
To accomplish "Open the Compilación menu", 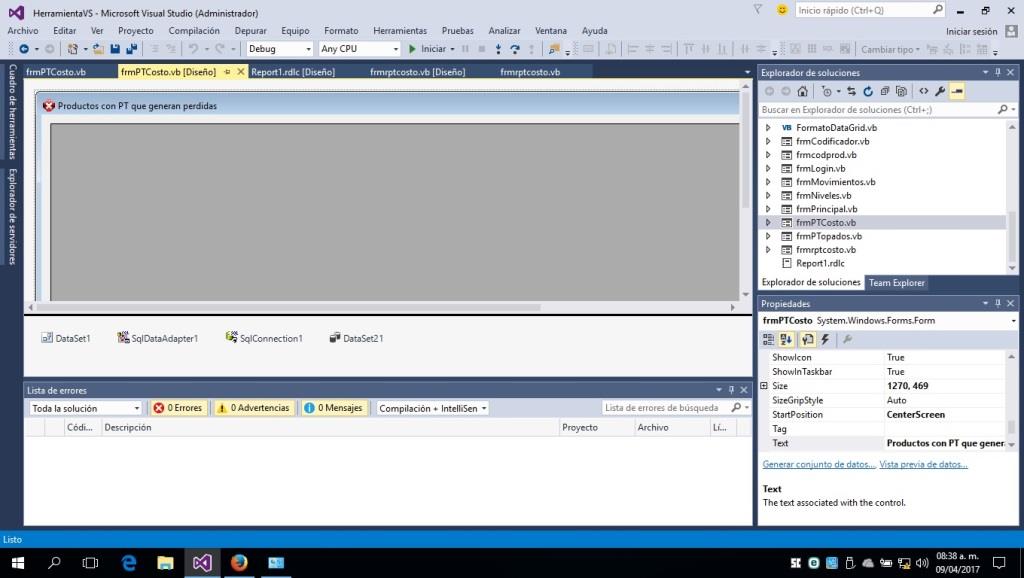I will (194, 31).
